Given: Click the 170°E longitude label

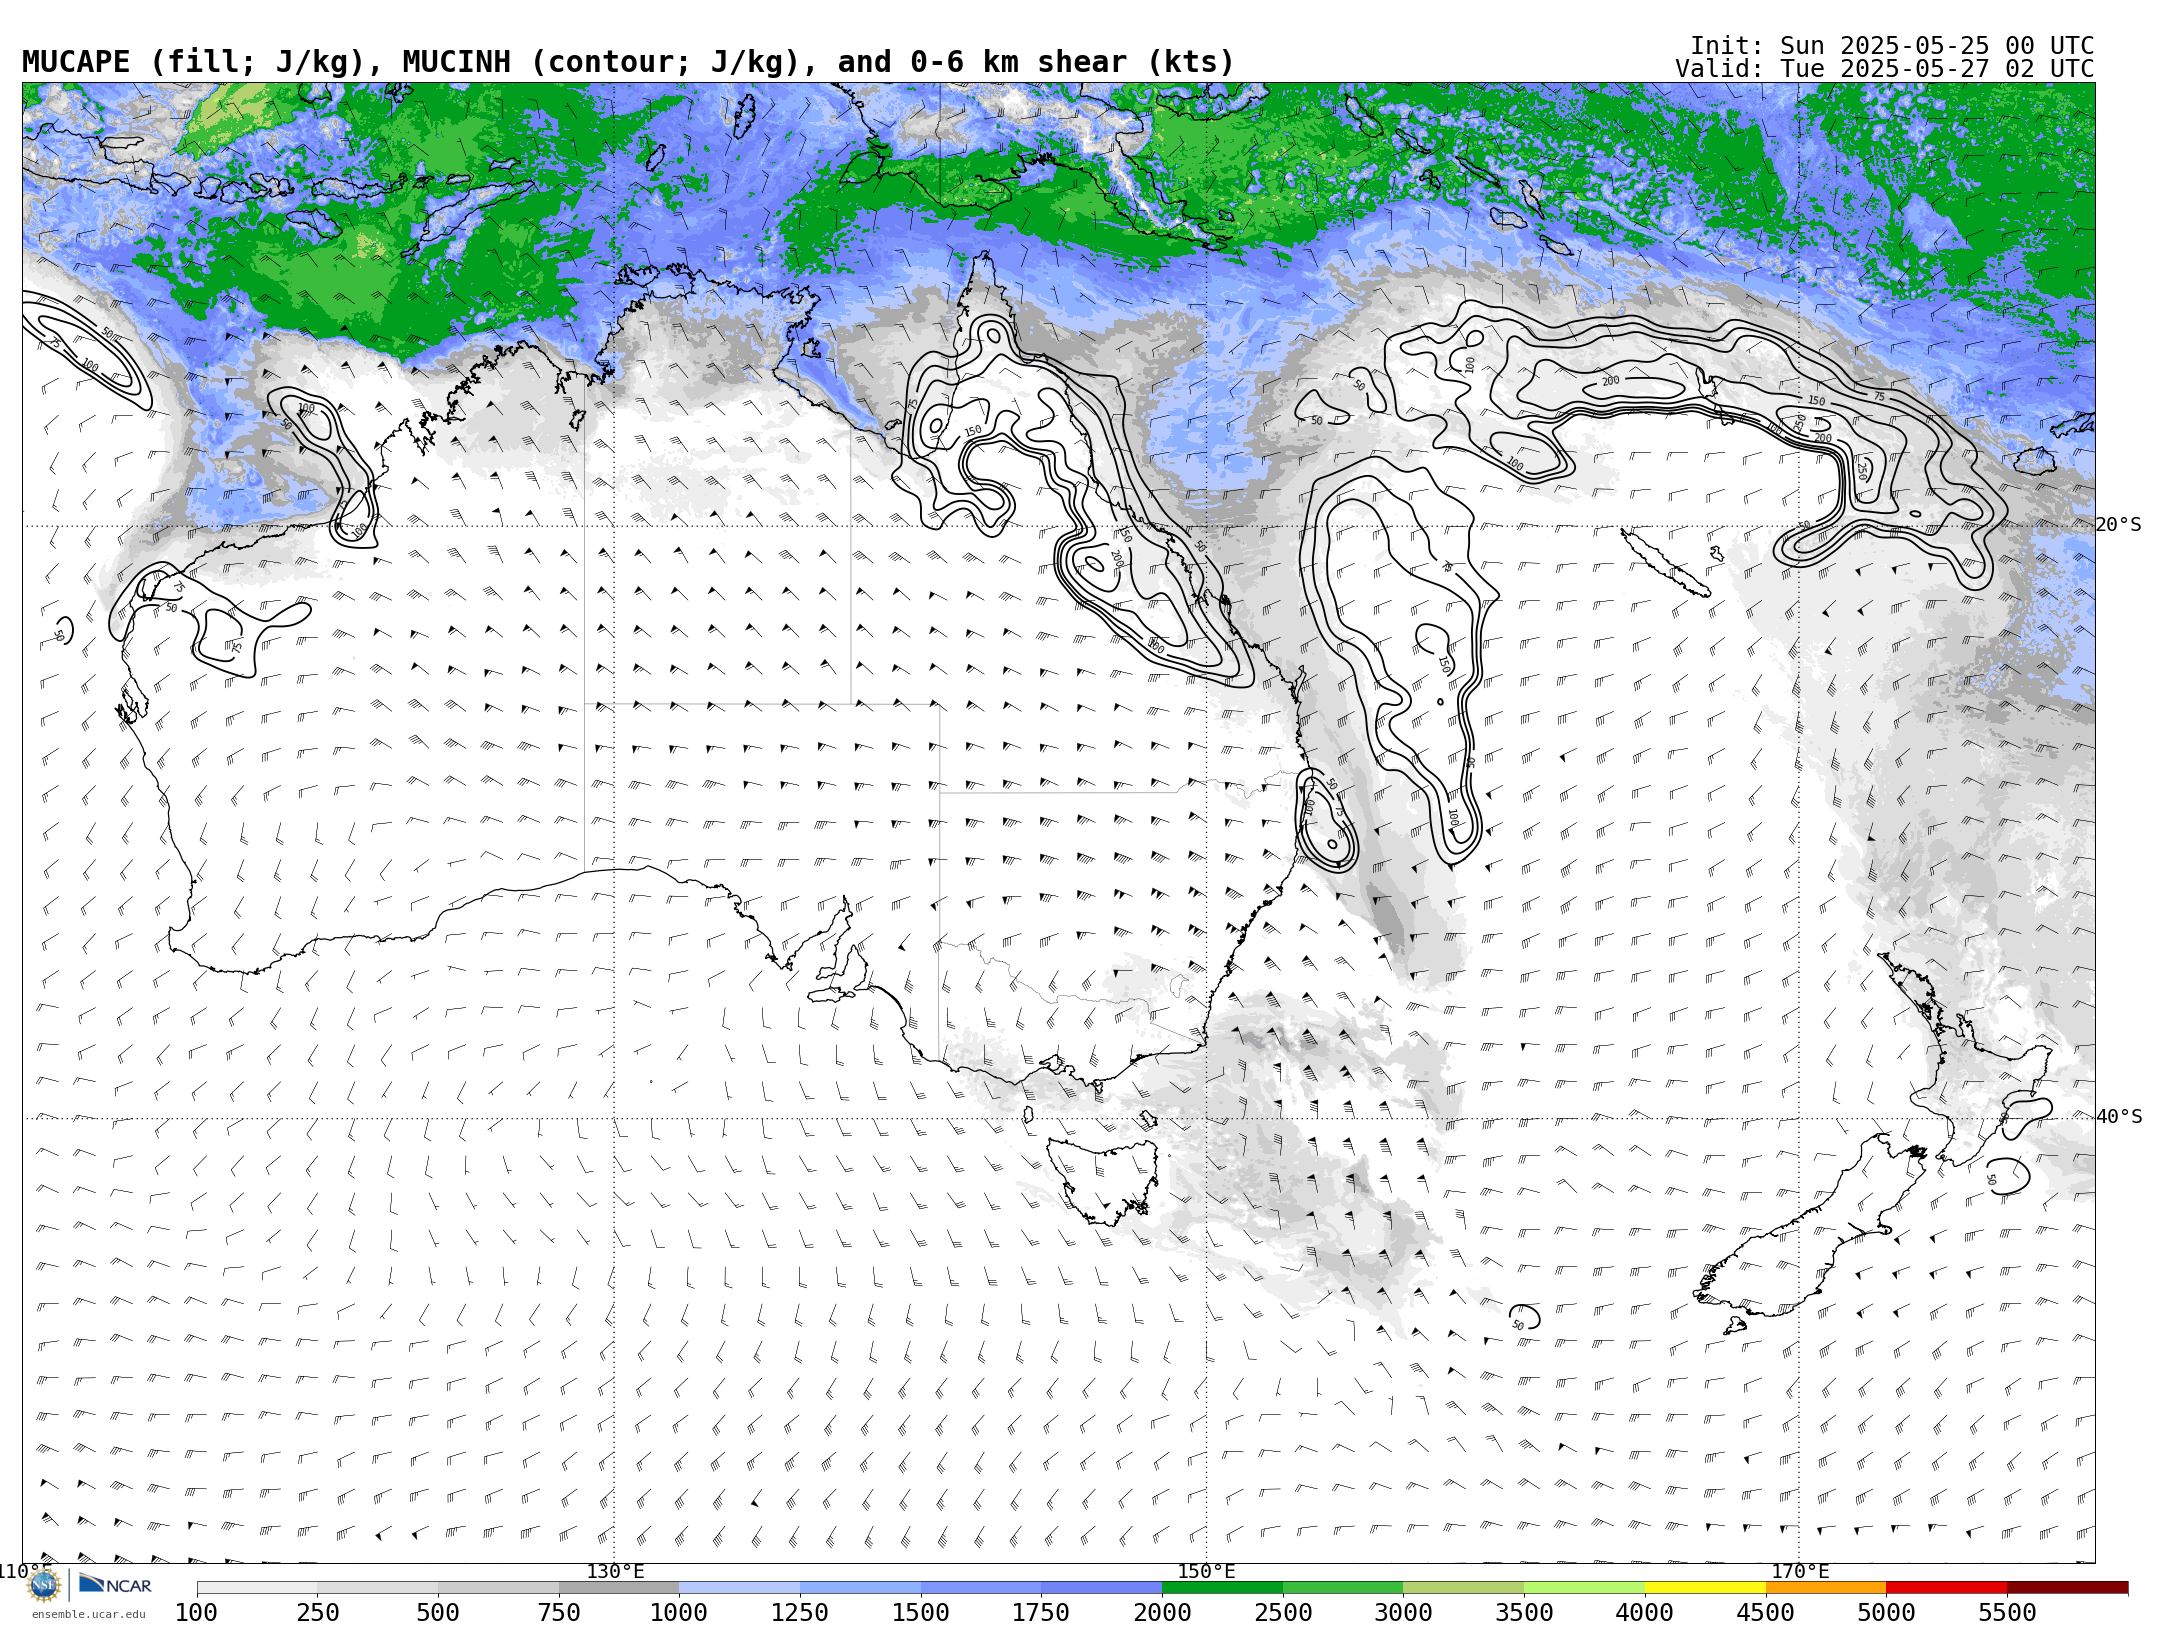Looking at the screenshot, I should tap(1799, 1572).
